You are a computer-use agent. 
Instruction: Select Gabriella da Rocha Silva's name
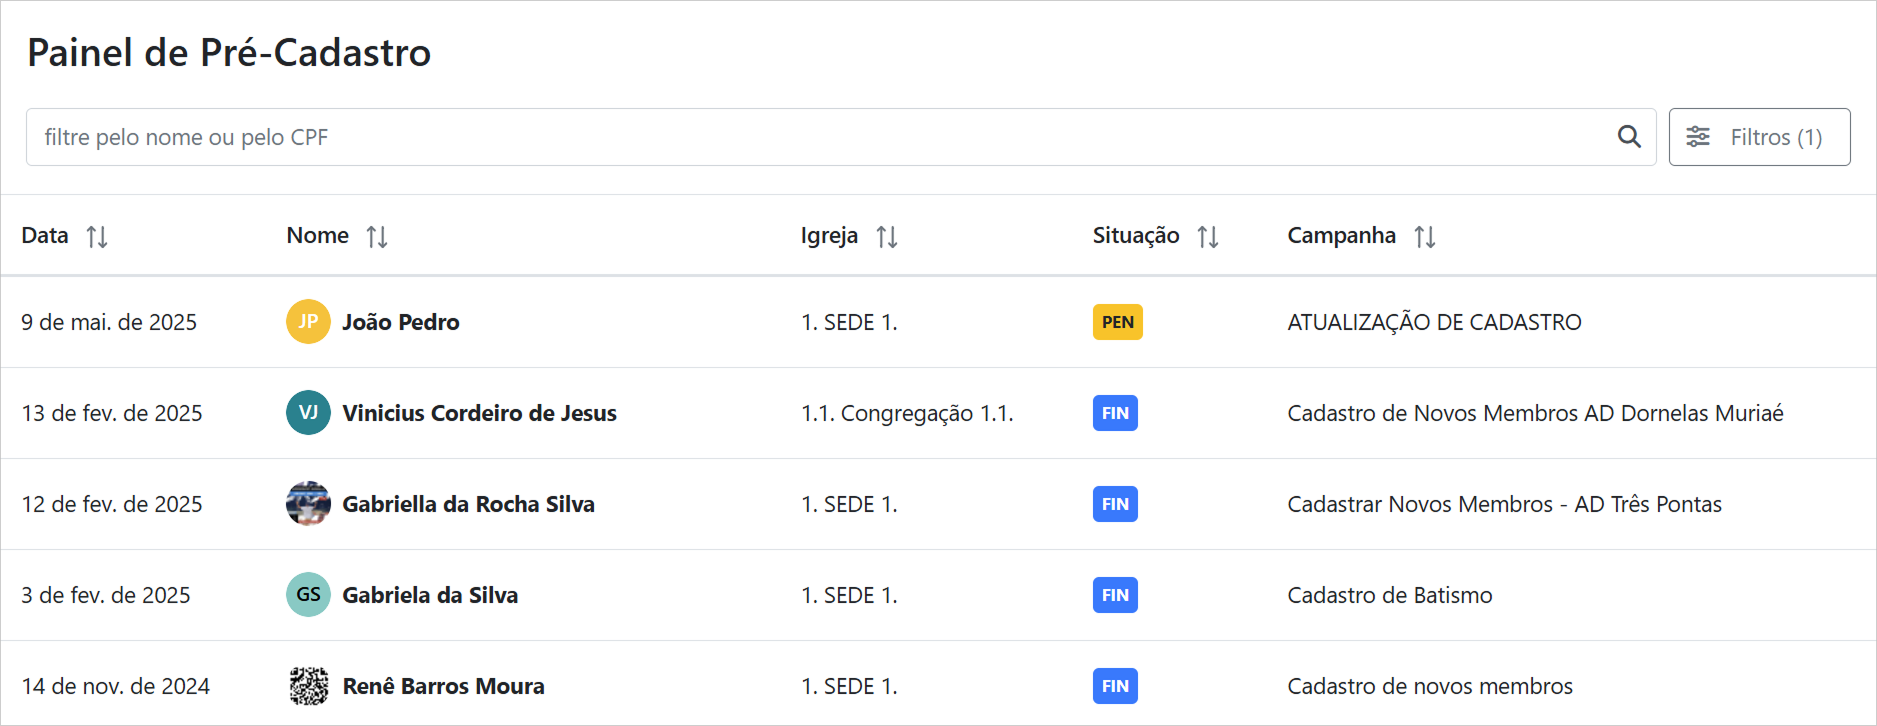pyautogui.click(x=468, y=504)
